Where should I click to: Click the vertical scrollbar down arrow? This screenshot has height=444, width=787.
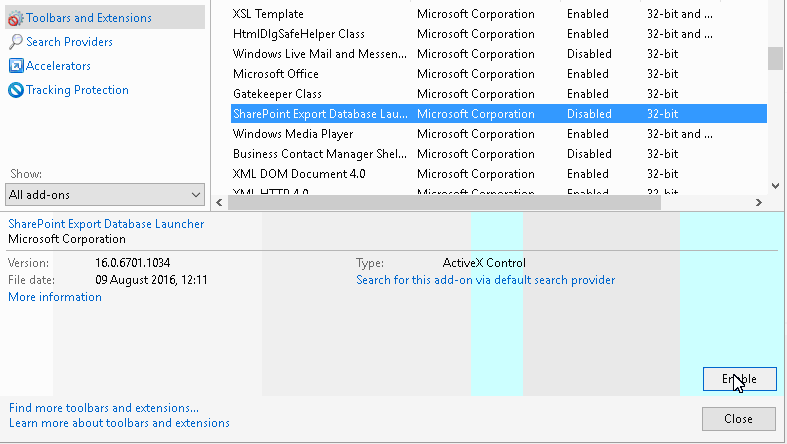coord(775,186)
